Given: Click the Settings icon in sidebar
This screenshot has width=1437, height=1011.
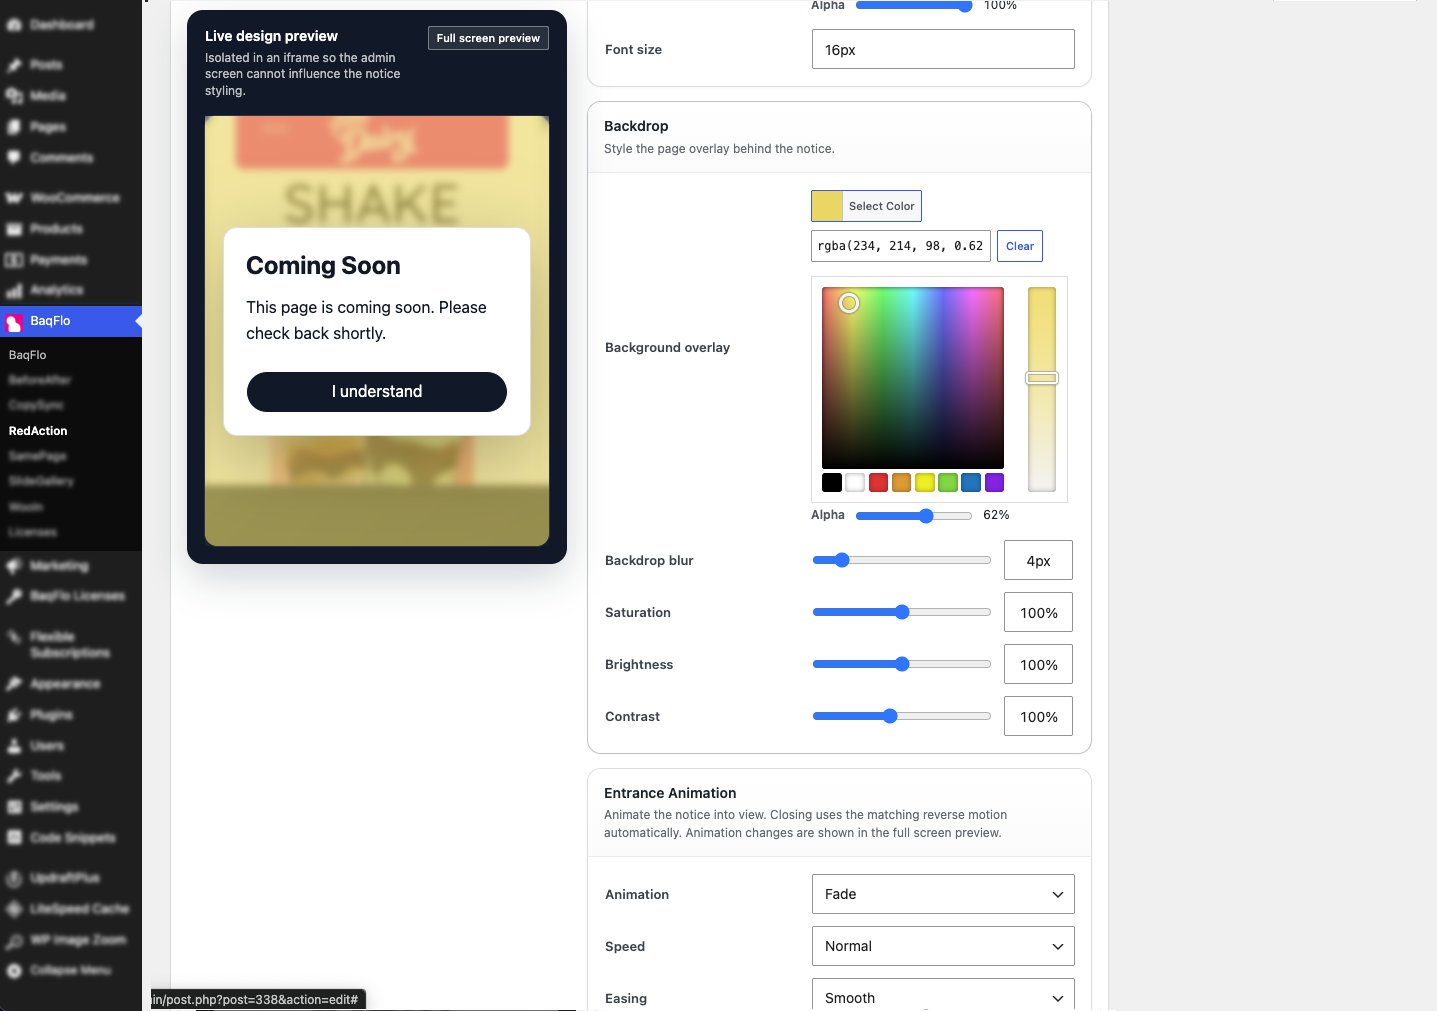Looking at the screenshot, I should [14, 807].
